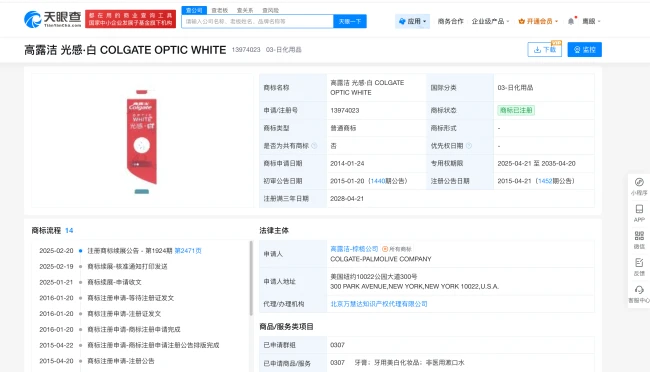Click the 商标流程 count number 14
Screen dimensions: 650x372
69,230
